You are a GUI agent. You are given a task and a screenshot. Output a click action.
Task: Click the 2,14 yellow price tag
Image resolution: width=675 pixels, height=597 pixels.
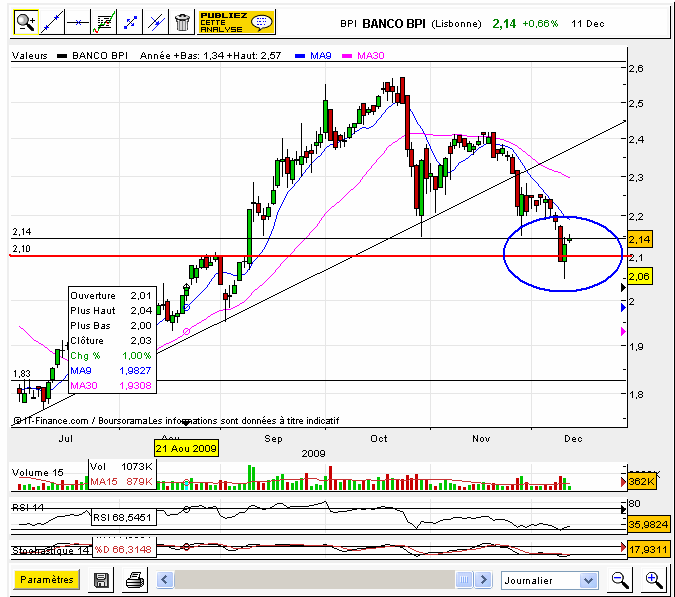click(640, 239)
